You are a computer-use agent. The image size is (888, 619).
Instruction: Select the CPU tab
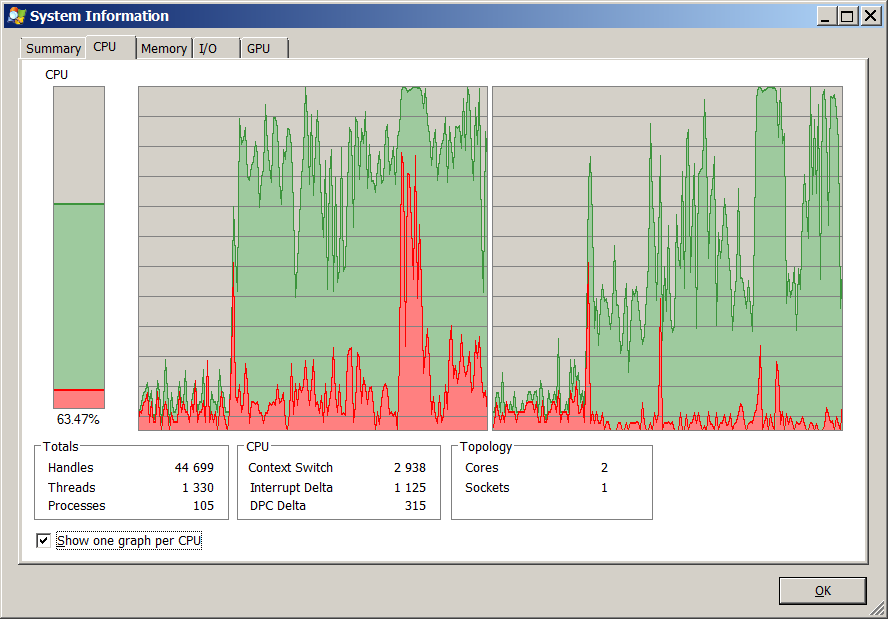click(105, 47)
